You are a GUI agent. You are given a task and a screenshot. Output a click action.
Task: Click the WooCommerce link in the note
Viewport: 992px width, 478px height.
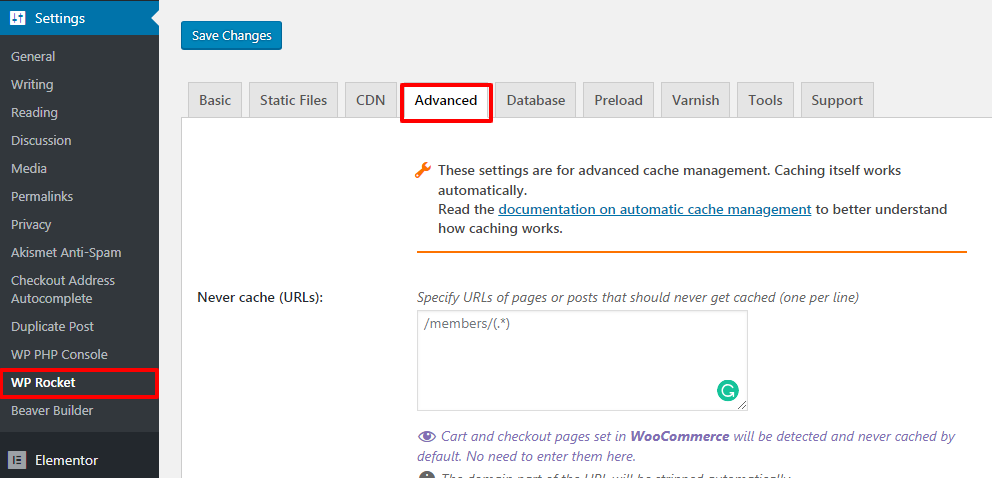(x=680, y=436)
